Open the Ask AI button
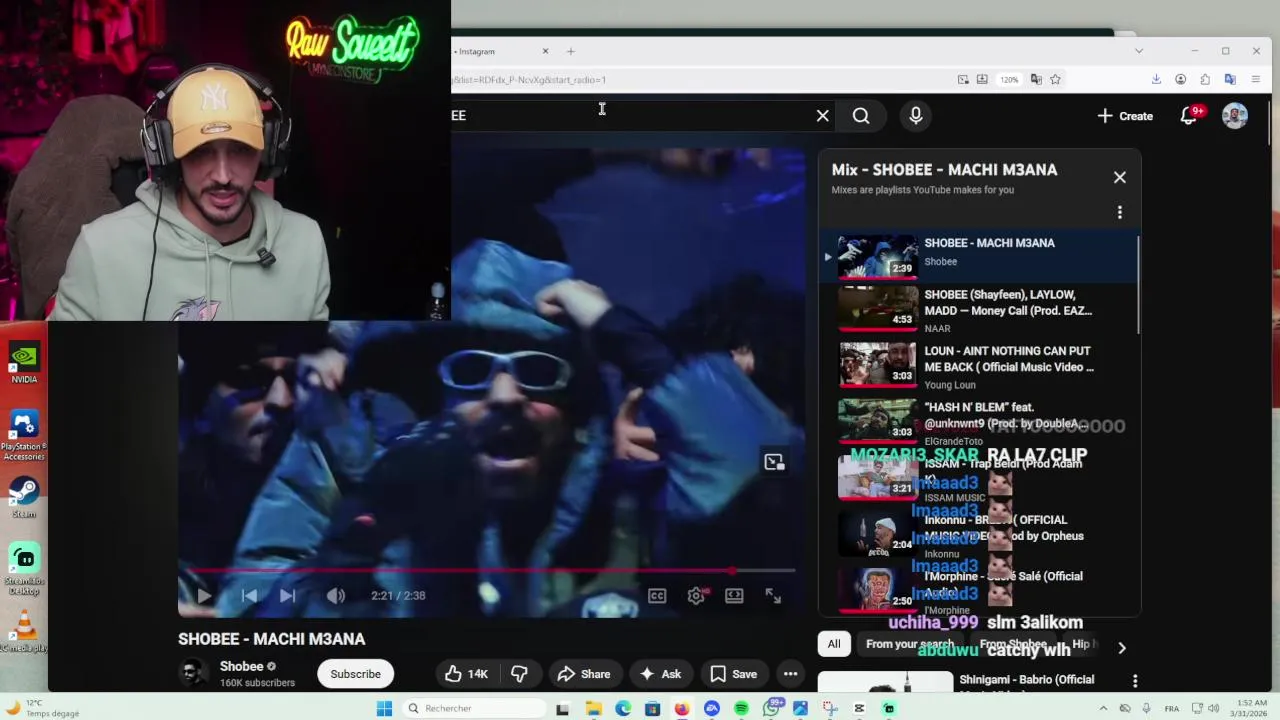1280x720 pixels. tap(660, 674)
